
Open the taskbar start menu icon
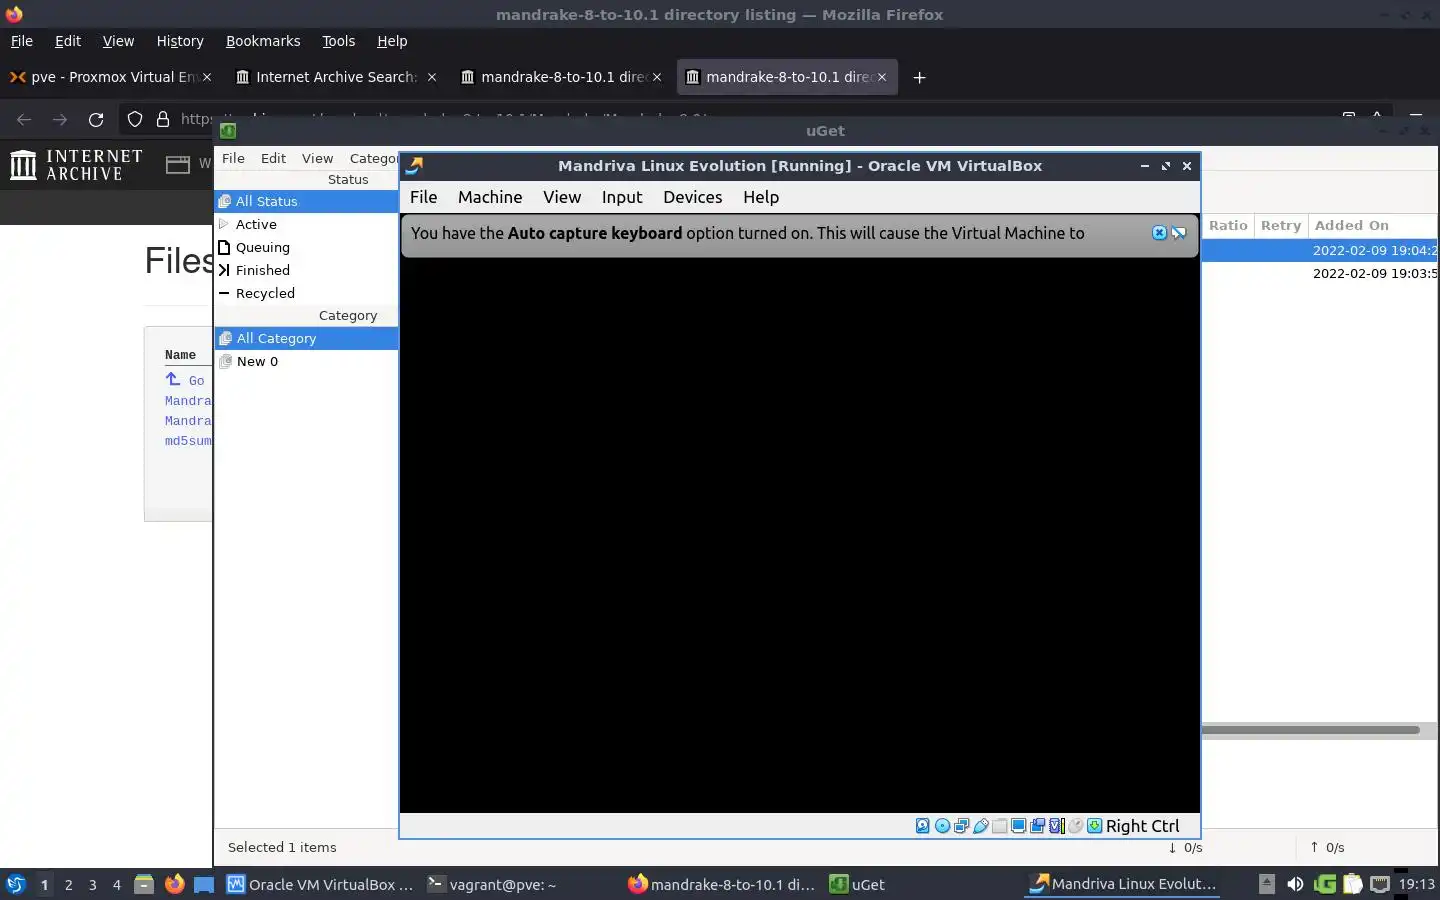pyautogui.click(x=15, y=884)
